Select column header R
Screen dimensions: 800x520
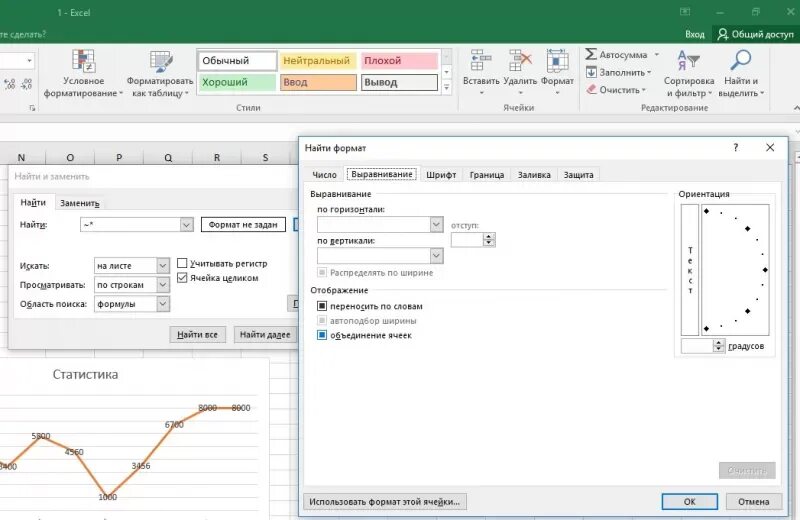pyautogui.click(x=217, y=157)
